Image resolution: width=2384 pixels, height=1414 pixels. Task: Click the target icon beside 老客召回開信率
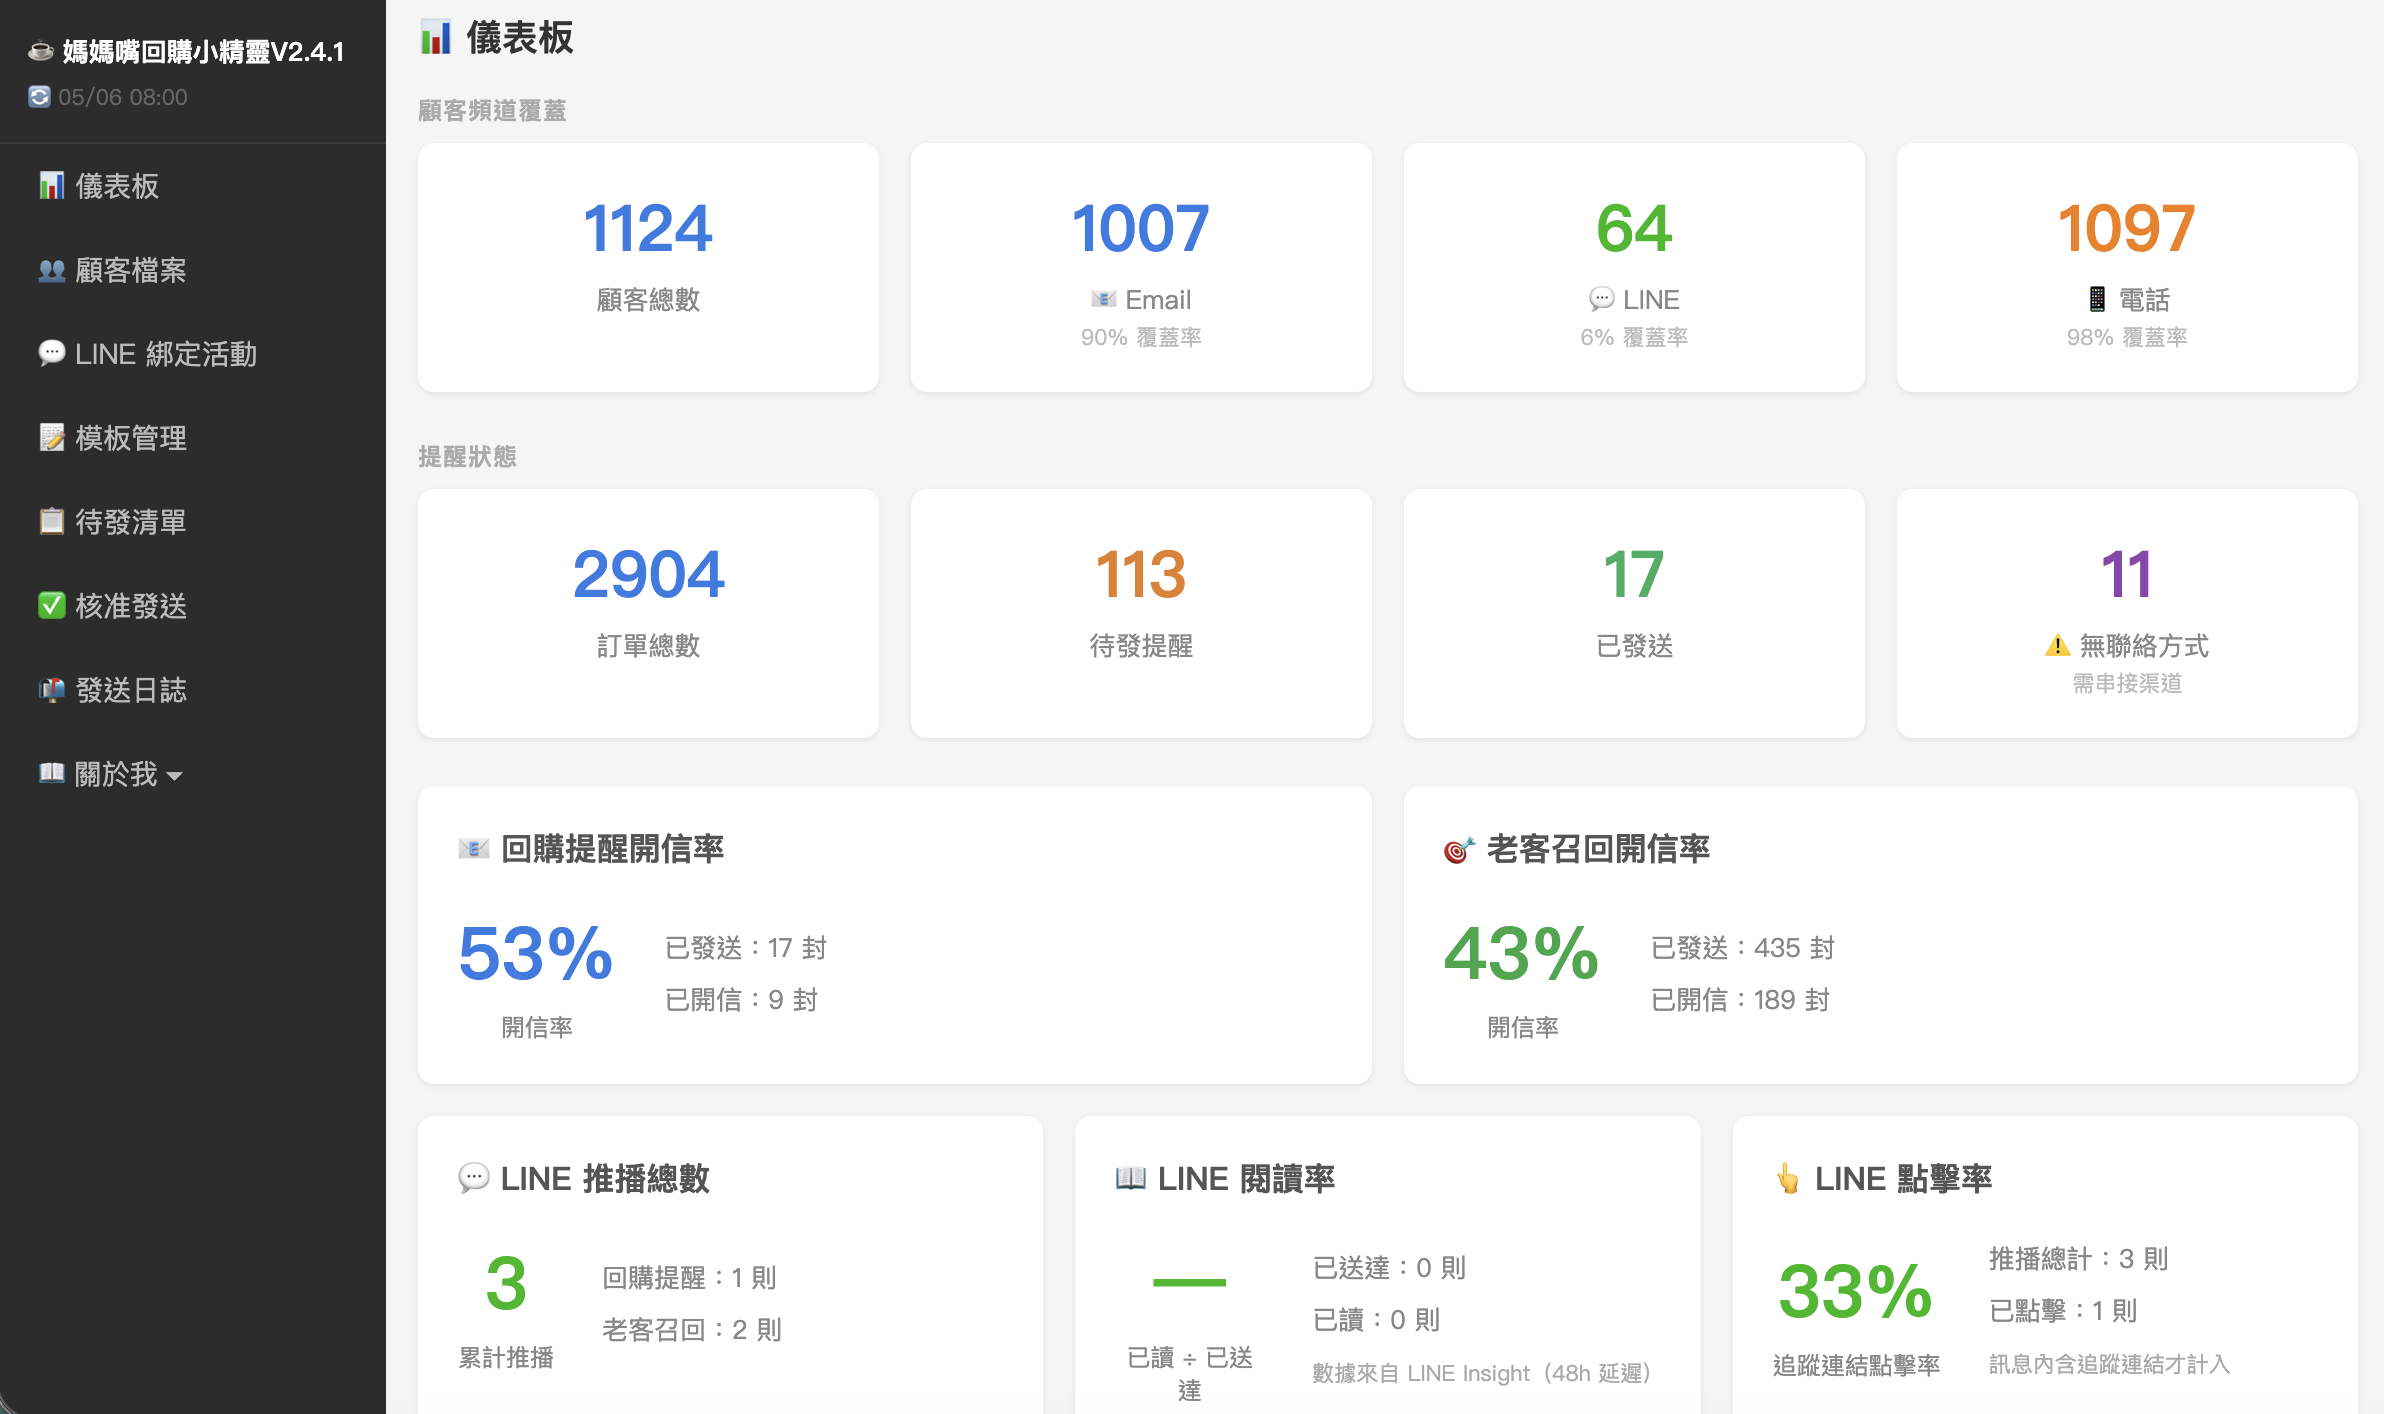[x=1460, y=850]
